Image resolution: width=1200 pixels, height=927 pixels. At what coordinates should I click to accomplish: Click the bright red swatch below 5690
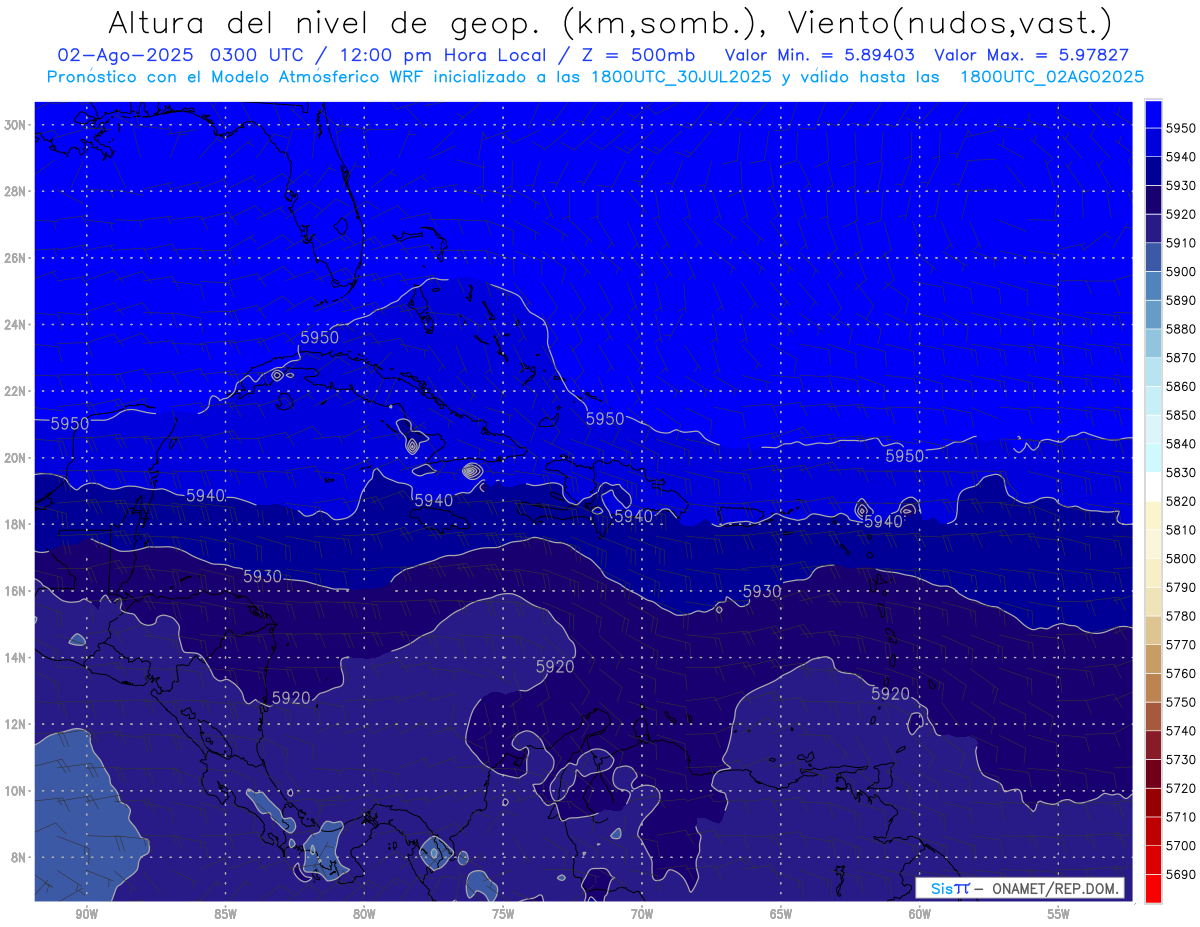[x=1152, y=888]
